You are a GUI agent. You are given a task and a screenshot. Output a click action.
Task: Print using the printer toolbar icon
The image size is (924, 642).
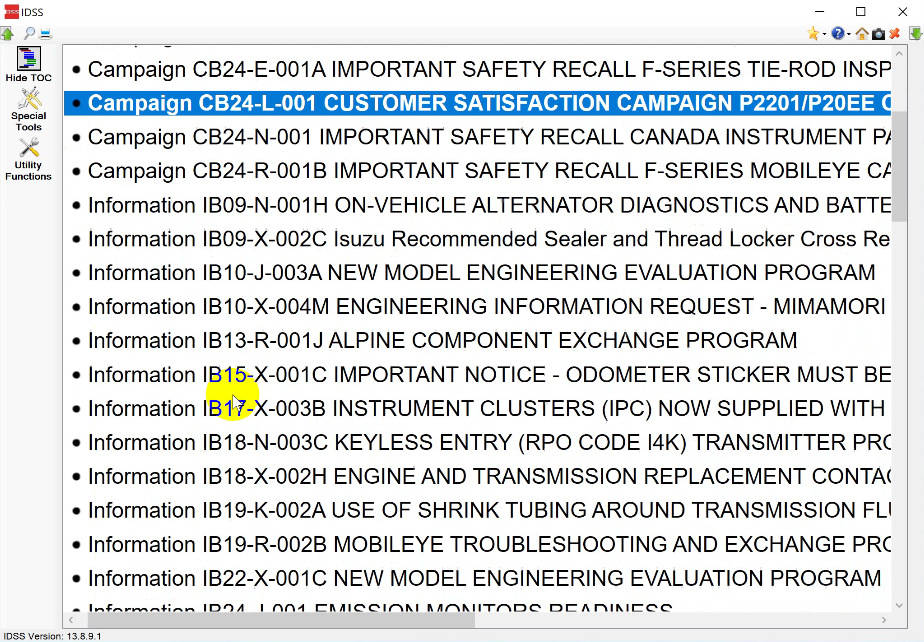pos(44,33)
